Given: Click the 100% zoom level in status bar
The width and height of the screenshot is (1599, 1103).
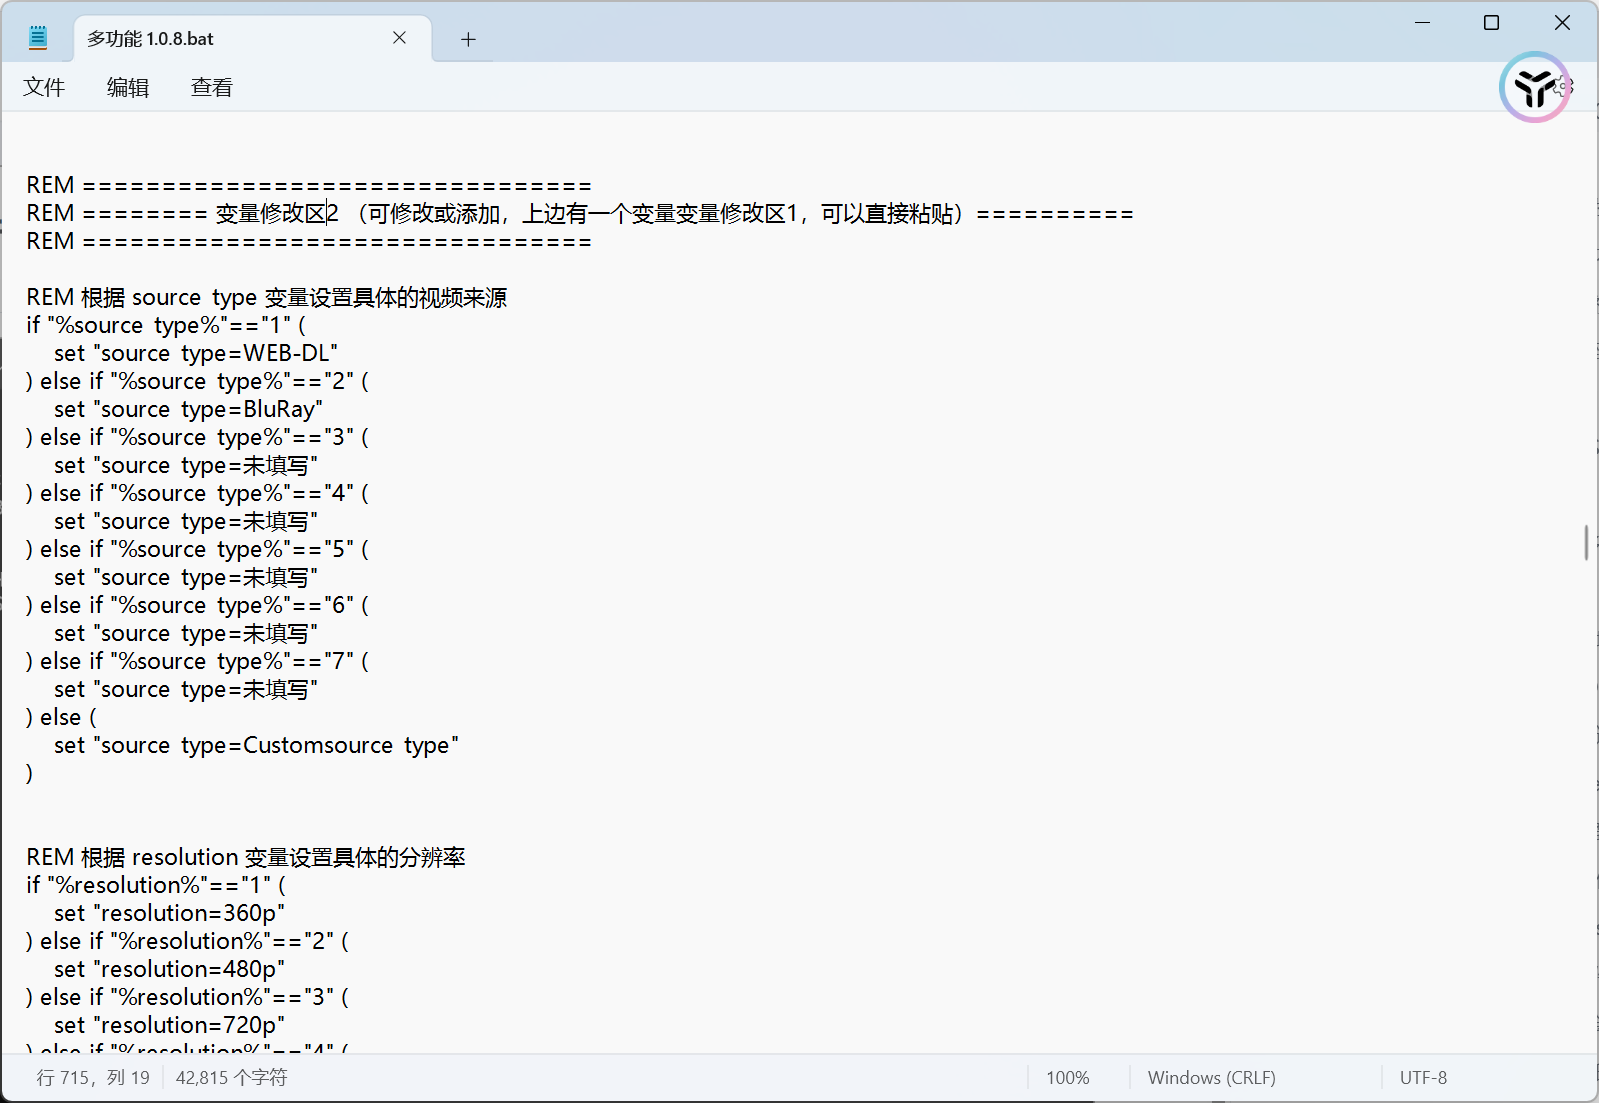Looking at the screenshot, I should pos(1067,1078).
